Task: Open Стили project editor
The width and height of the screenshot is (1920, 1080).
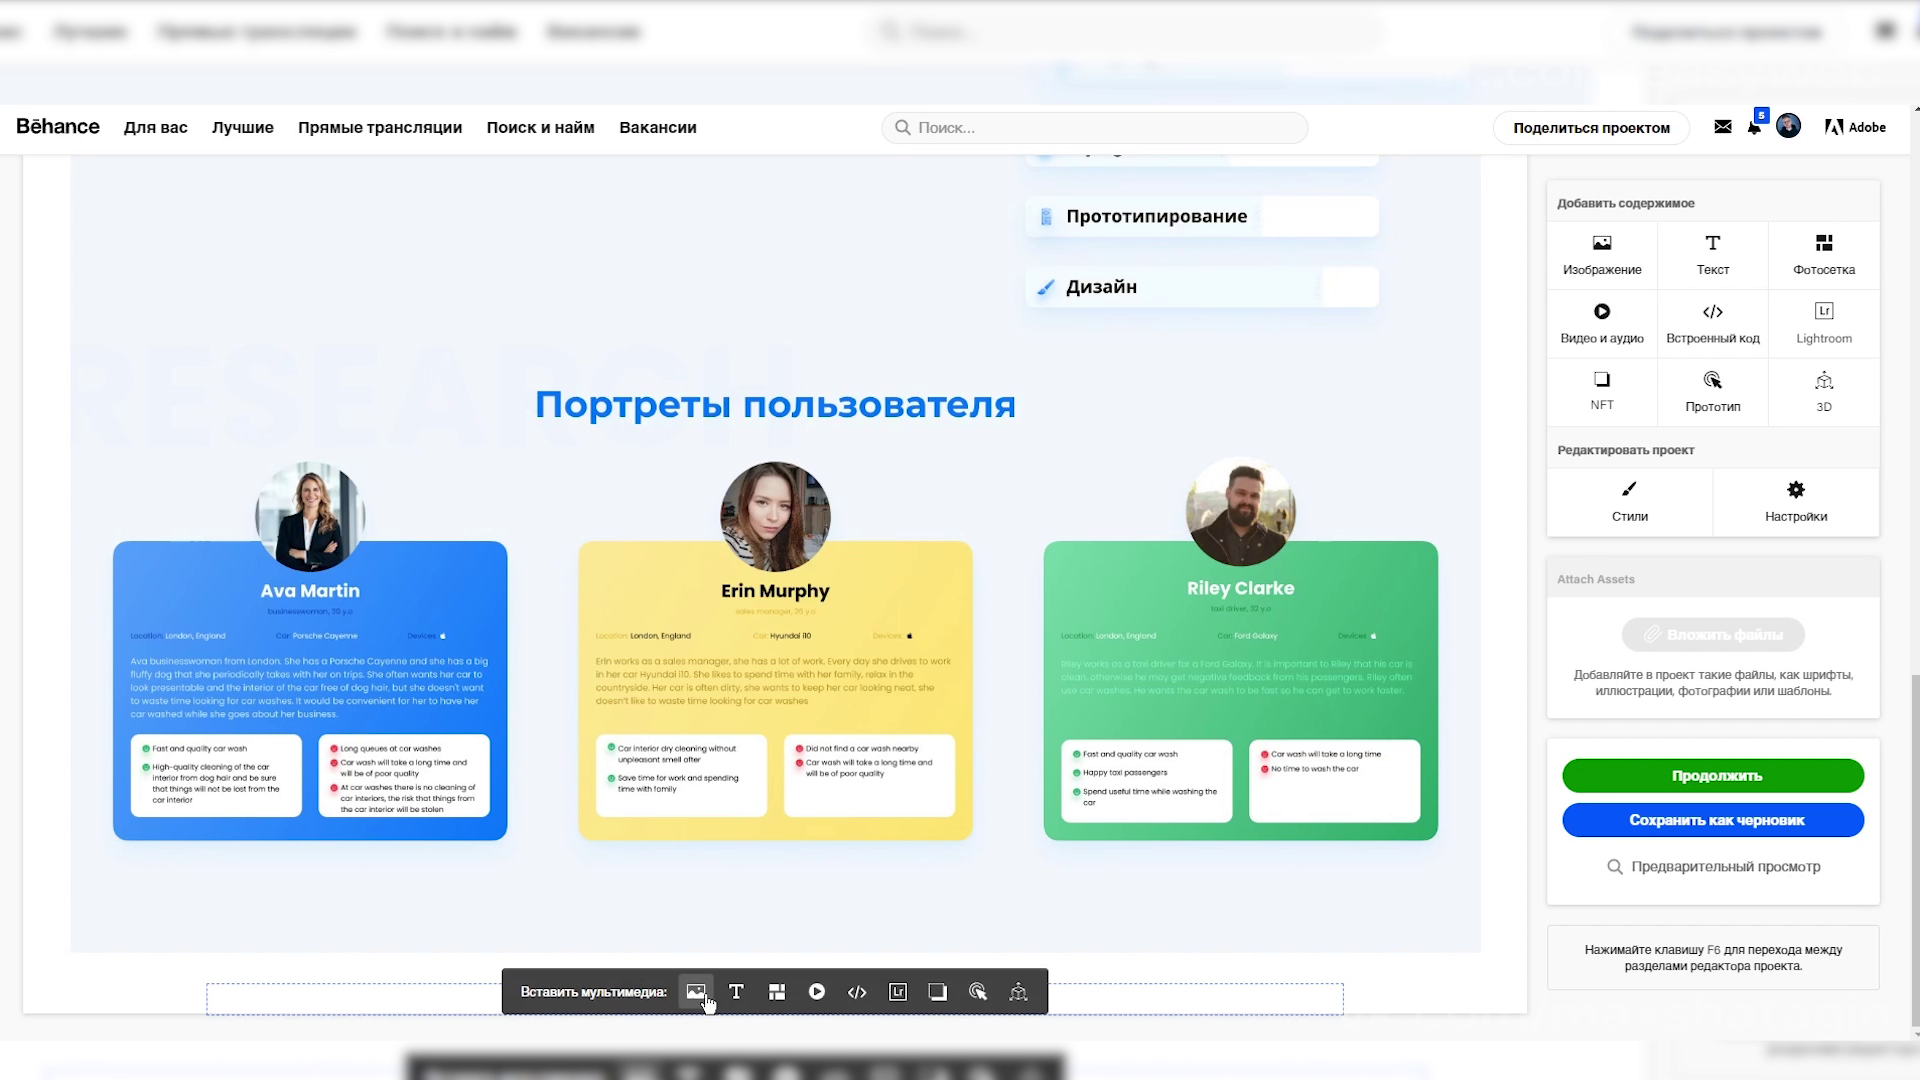Action: pyautogui.click(x=1629, y=501)
